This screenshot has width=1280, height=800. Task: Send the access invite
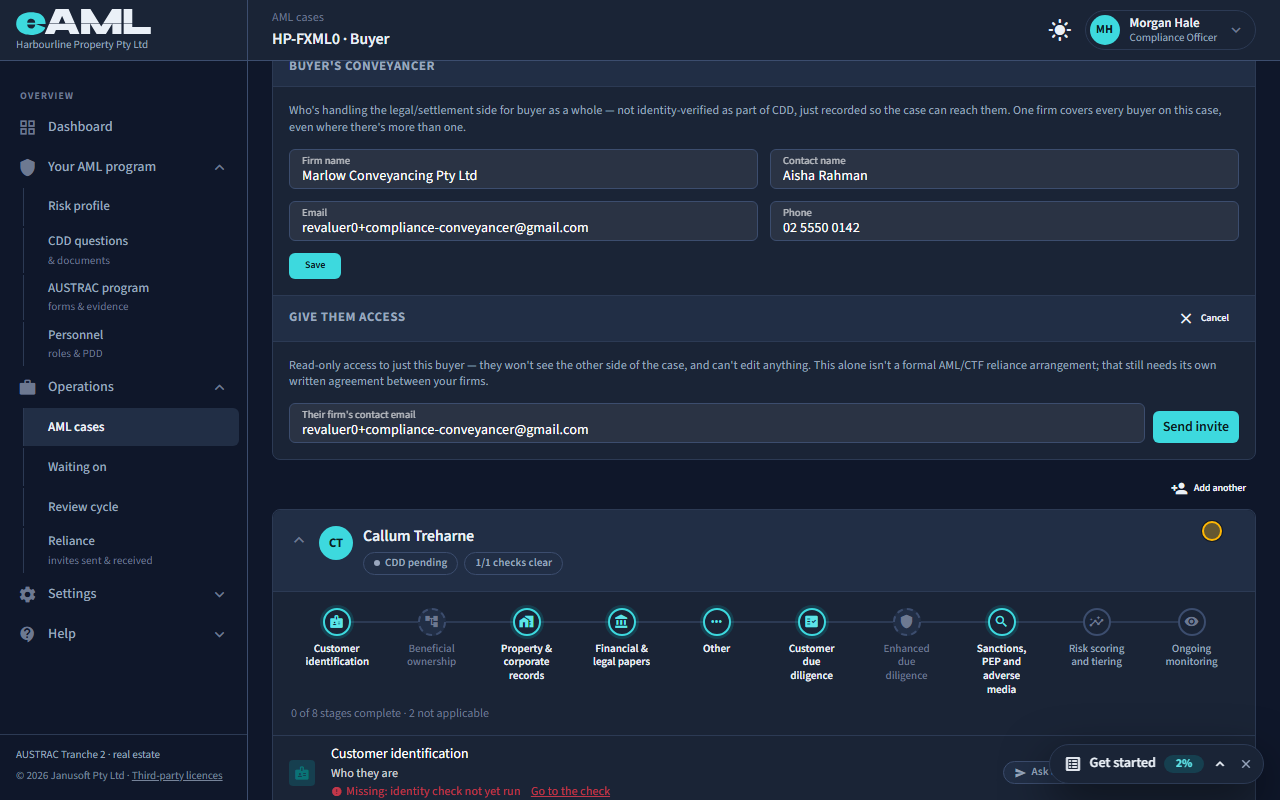[1196, 427]
